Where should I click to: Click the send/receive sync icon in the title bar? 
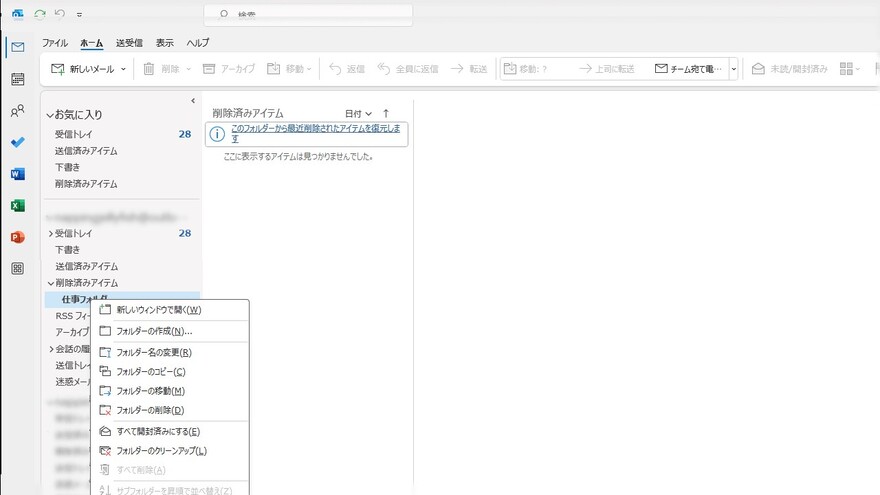39,14
